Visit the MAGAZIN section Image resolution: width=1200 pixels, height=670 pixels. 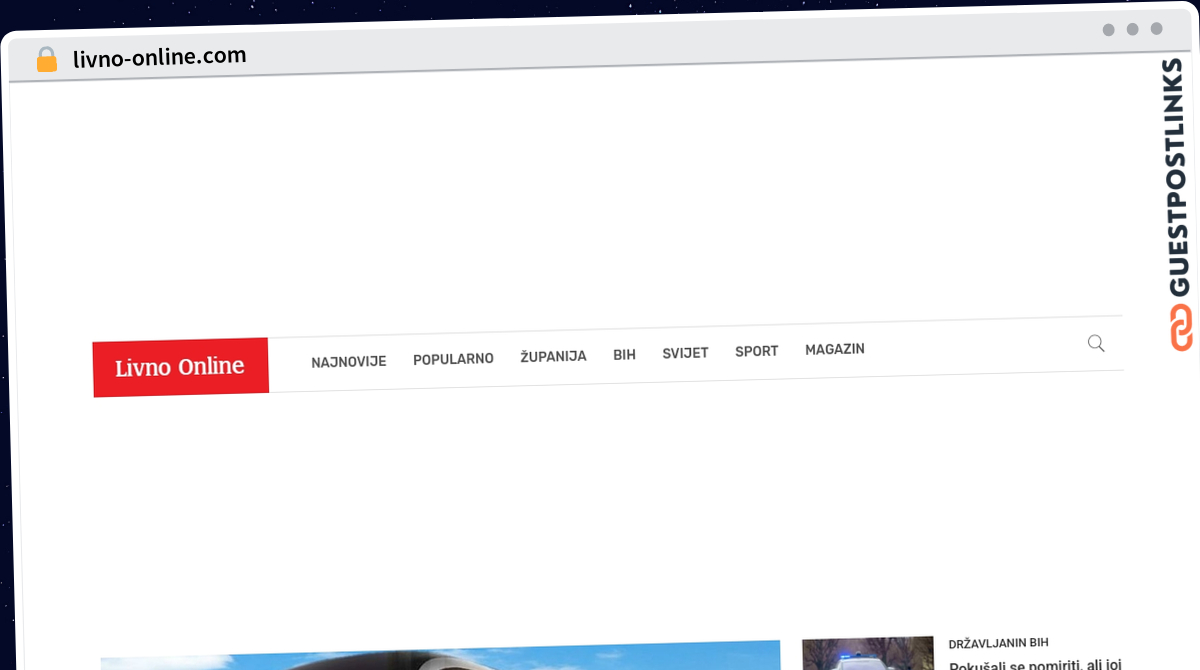(835, 349)
